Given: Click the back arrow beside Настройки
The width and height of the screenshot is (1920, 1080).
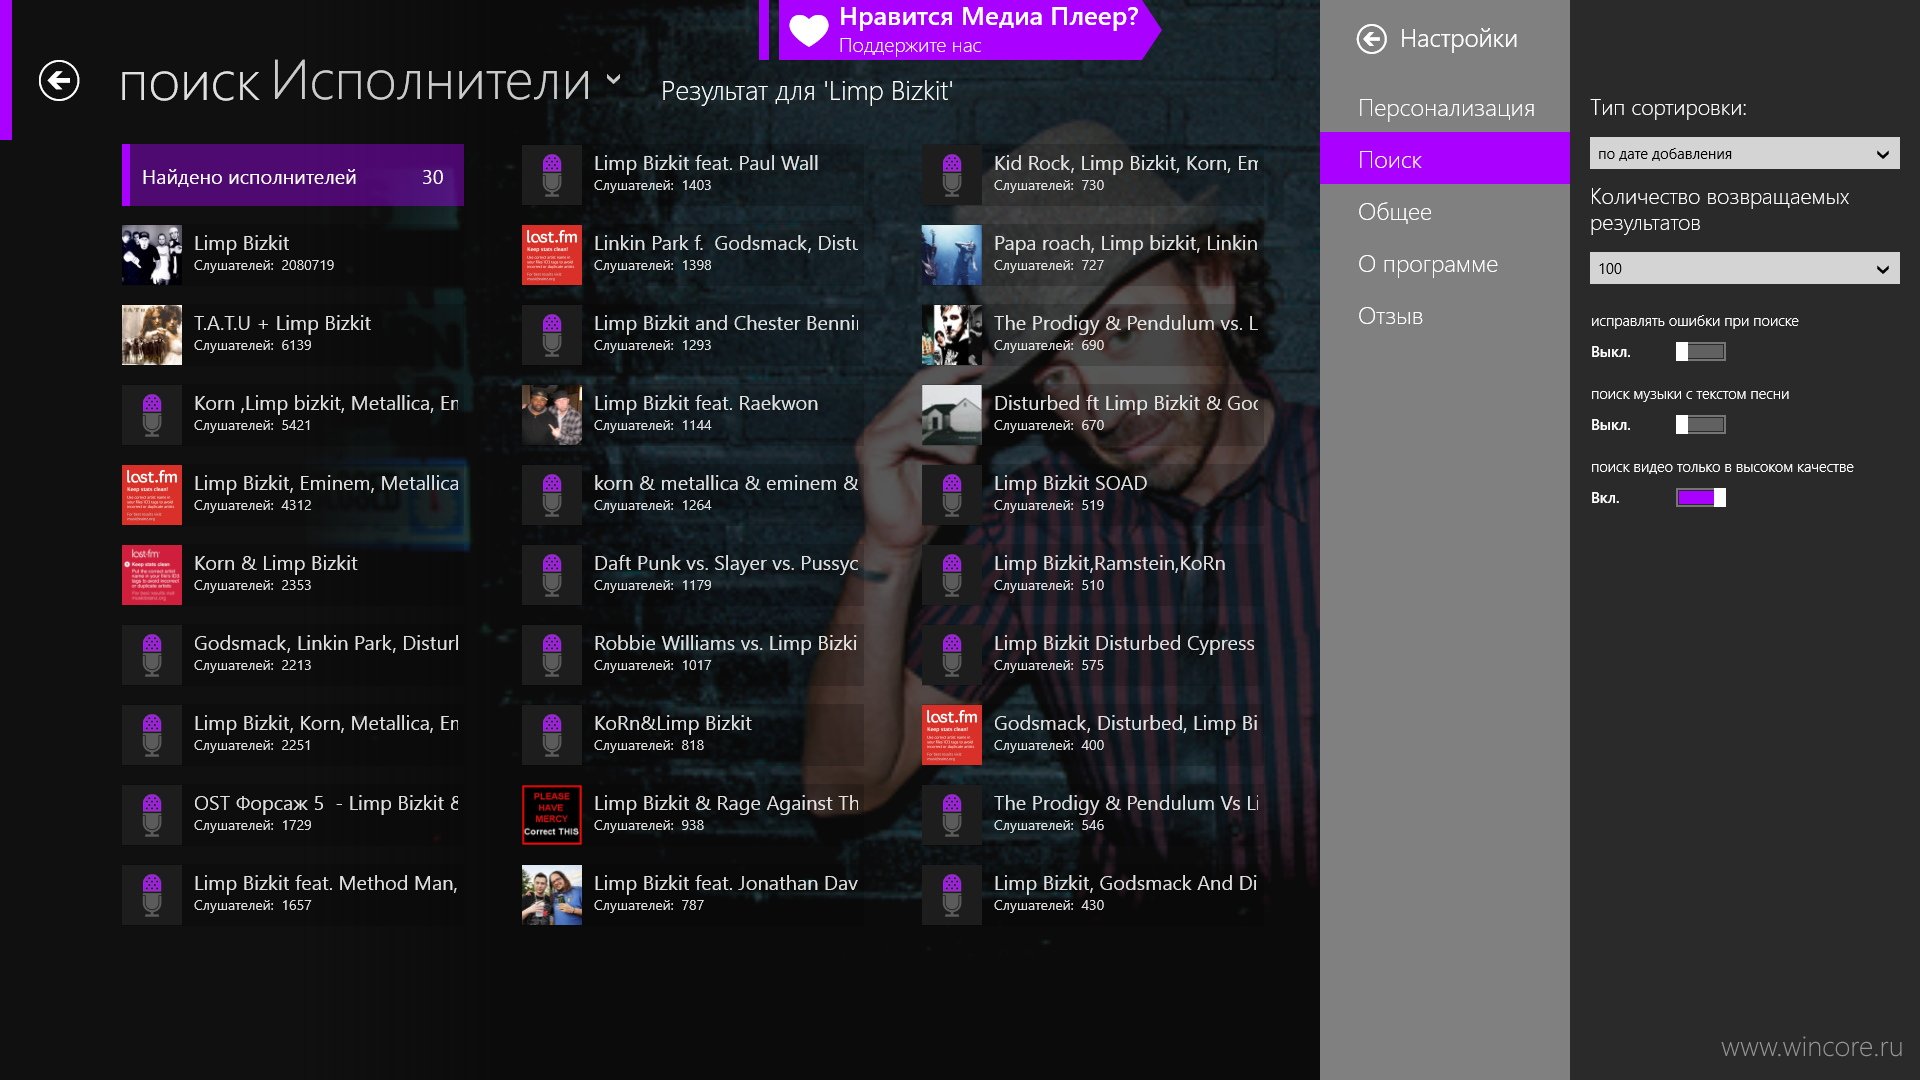Looking at the screenshot, I should pos(1372,39).
